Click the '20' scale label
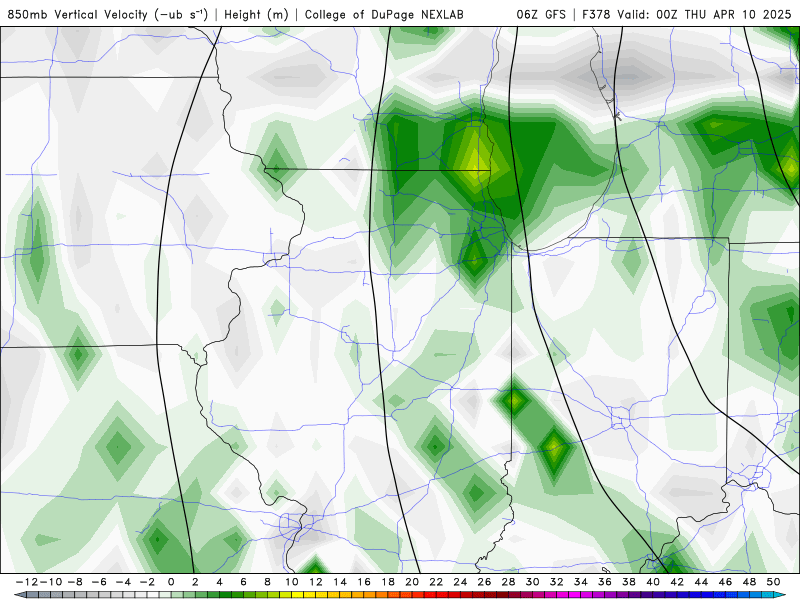 click(412, 582)
